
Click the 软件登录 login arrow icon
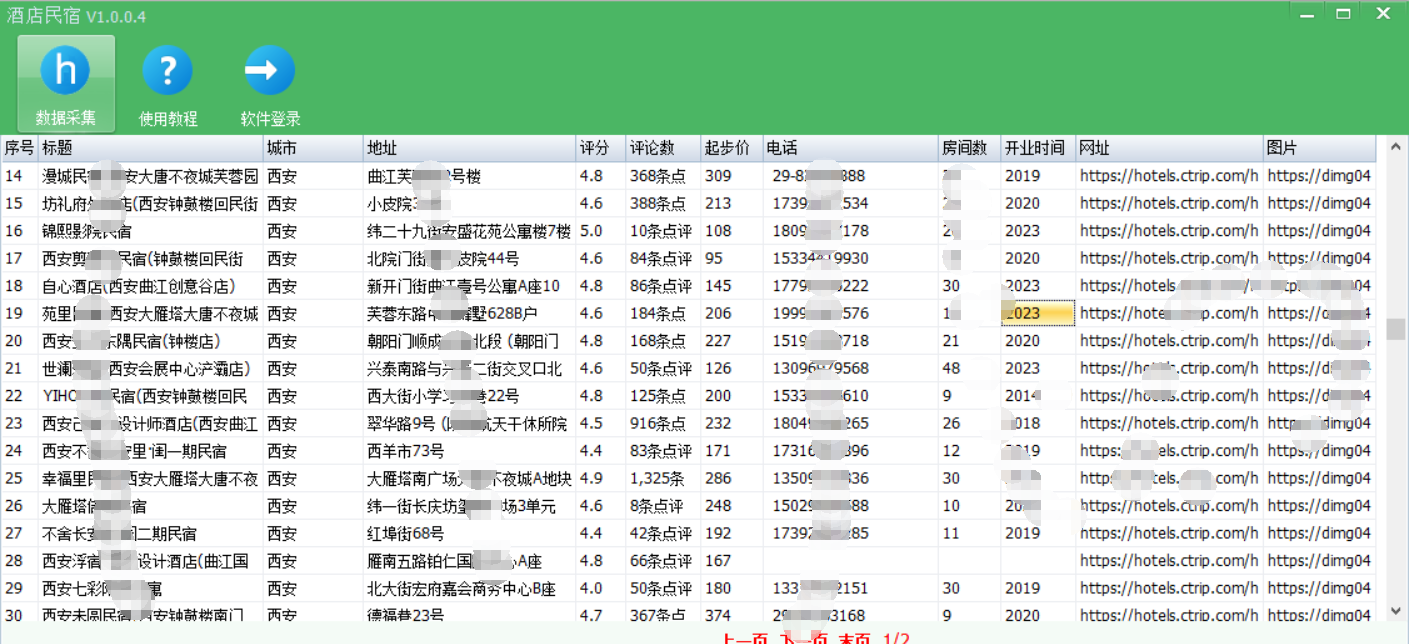(x=270, y=71)
